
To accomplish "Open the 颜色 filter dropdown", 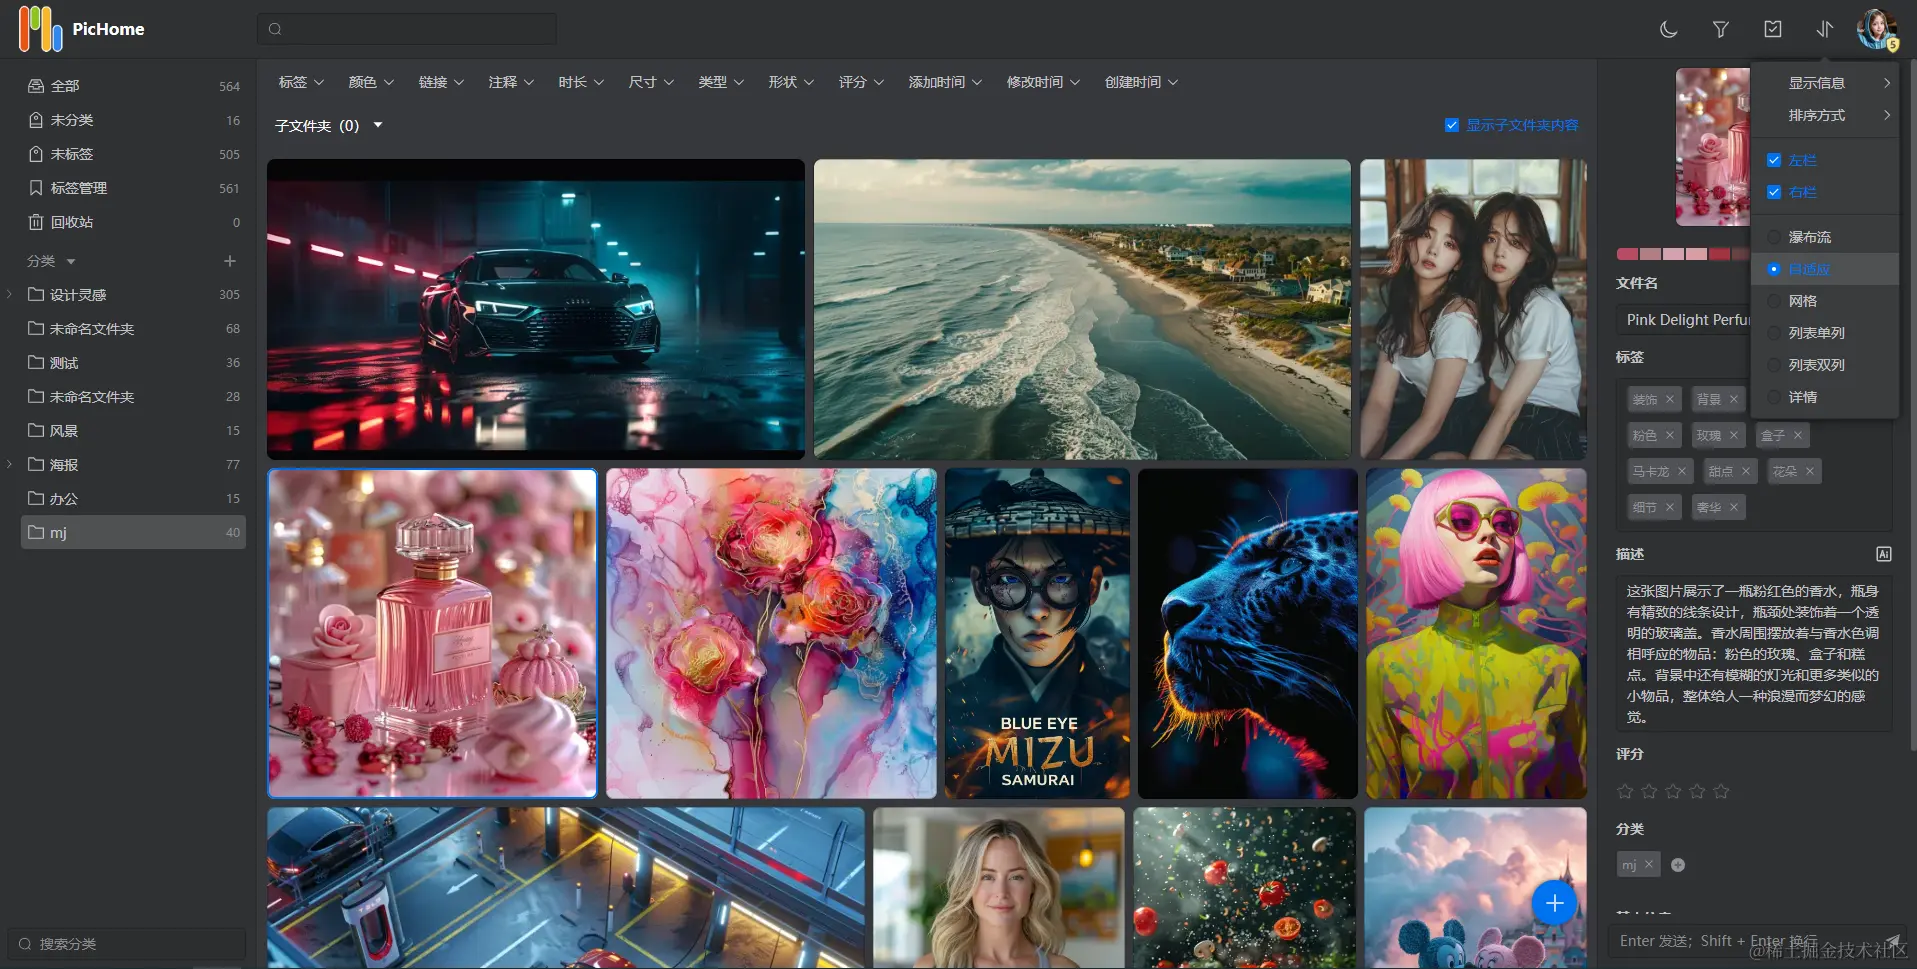I will coord(371,82).
